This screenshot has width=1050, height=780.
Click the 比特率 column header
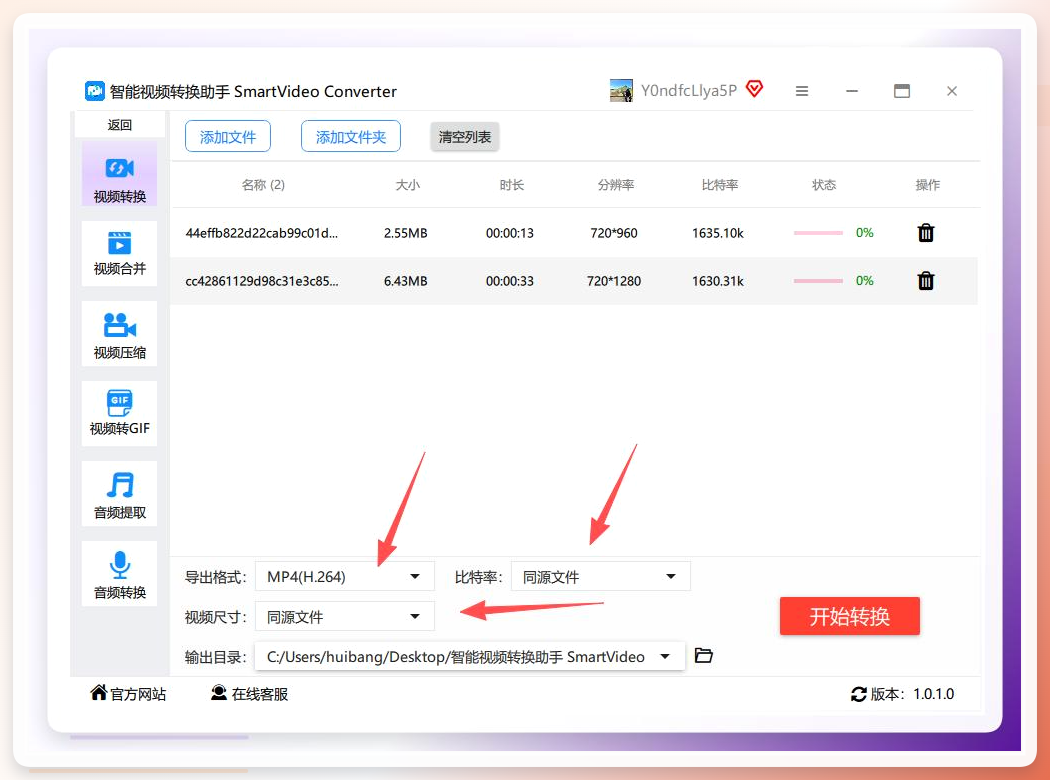point(719,185)
